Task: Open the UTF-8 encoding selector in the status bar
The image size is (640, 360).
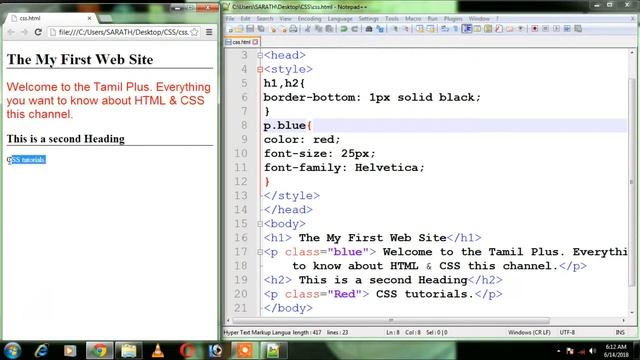Action: [x=567, y=332]
